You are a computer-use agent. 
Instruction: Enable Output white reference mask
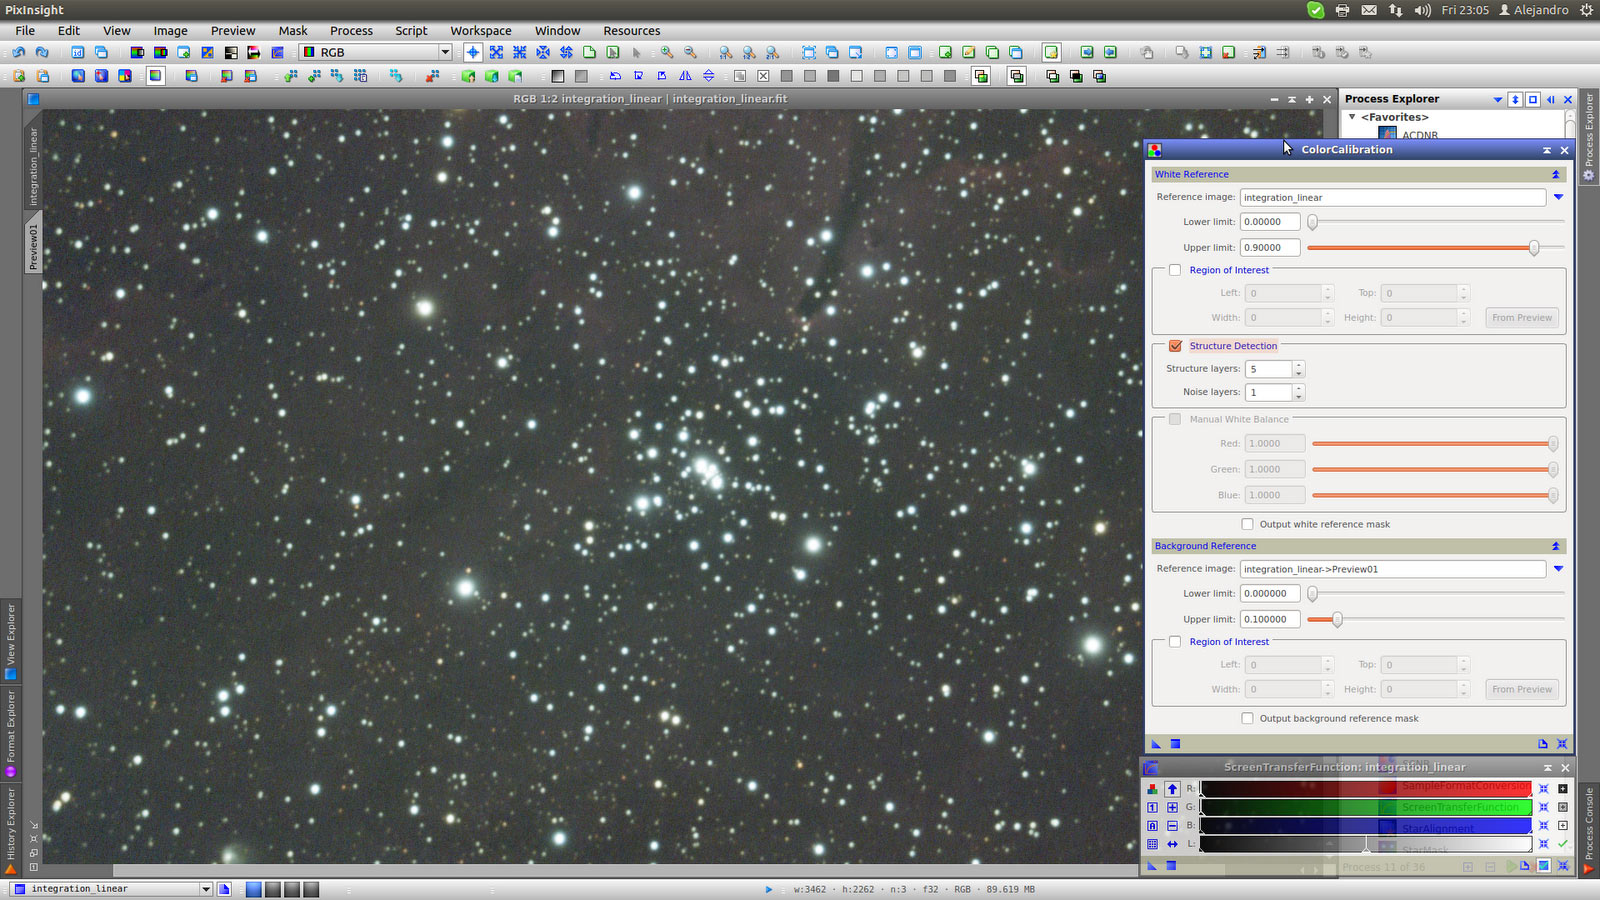click(x=1247, y=524)
